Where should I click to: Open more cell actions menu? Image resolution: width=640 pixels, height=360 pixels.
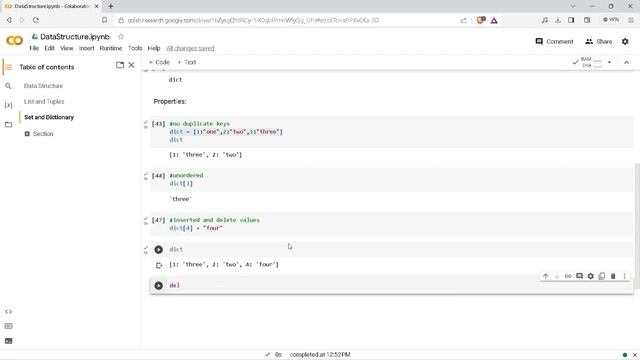(624, 276)
